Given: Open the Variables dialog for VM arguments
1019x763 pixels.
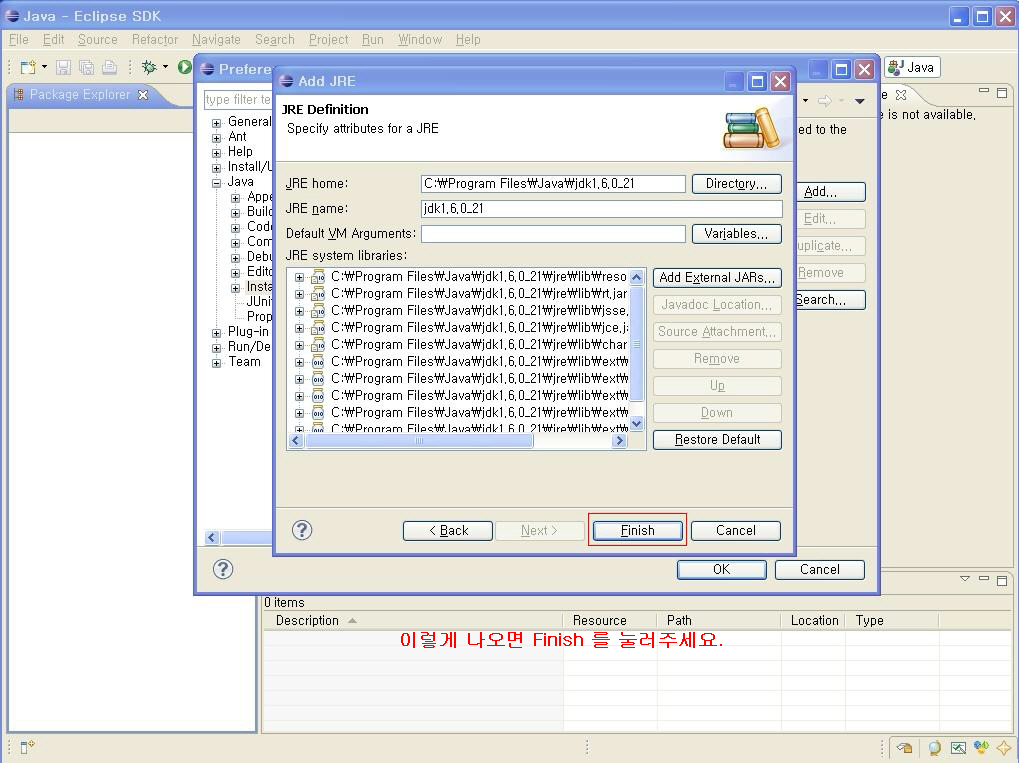Looking at the screenshot, I should [x=736, y=233].
